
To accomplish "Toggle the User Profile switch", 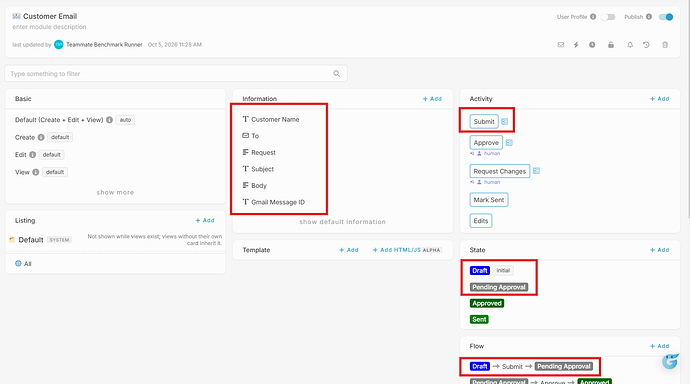I will click(x=608, y=17).
